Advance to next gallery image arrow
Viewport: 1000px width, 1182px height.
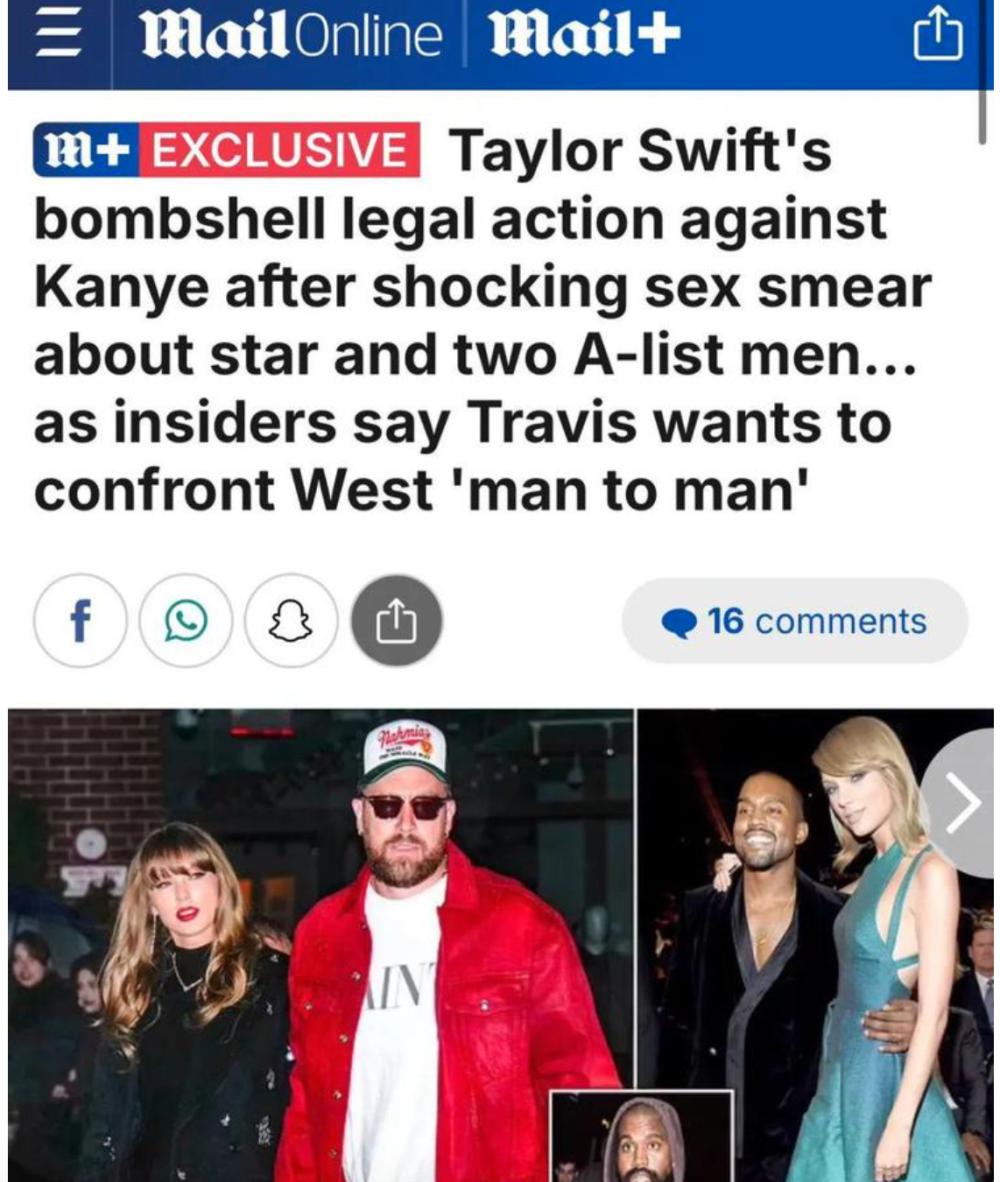click(x=962, y=803)
